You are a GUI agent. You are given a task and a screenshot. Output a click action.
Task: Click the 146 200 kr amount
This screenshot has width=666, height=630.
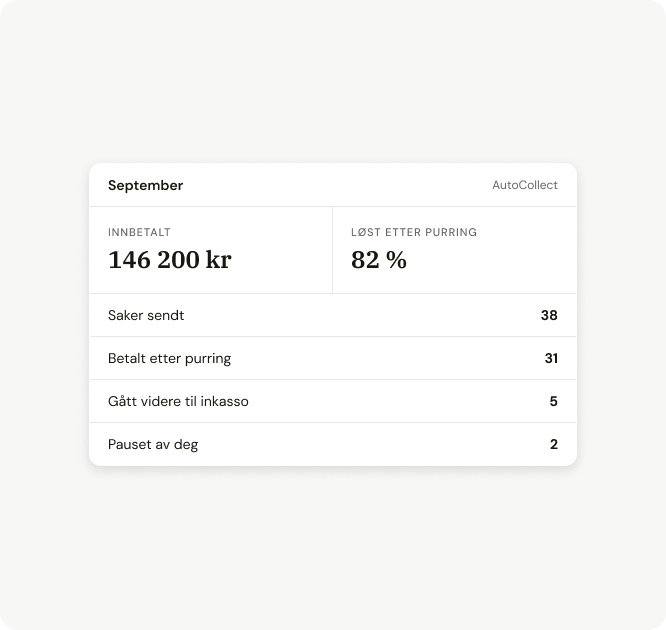[169, 260]
